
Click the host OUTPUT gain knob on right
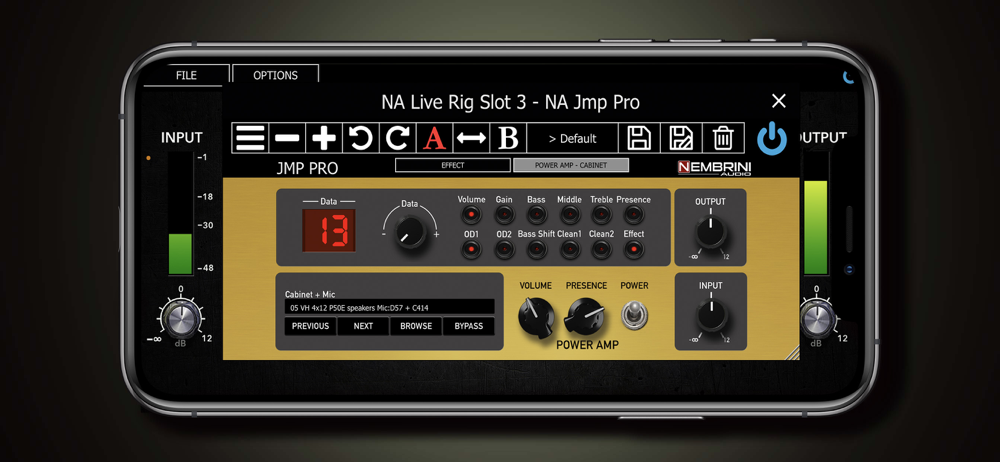click(x=816, y=318)
